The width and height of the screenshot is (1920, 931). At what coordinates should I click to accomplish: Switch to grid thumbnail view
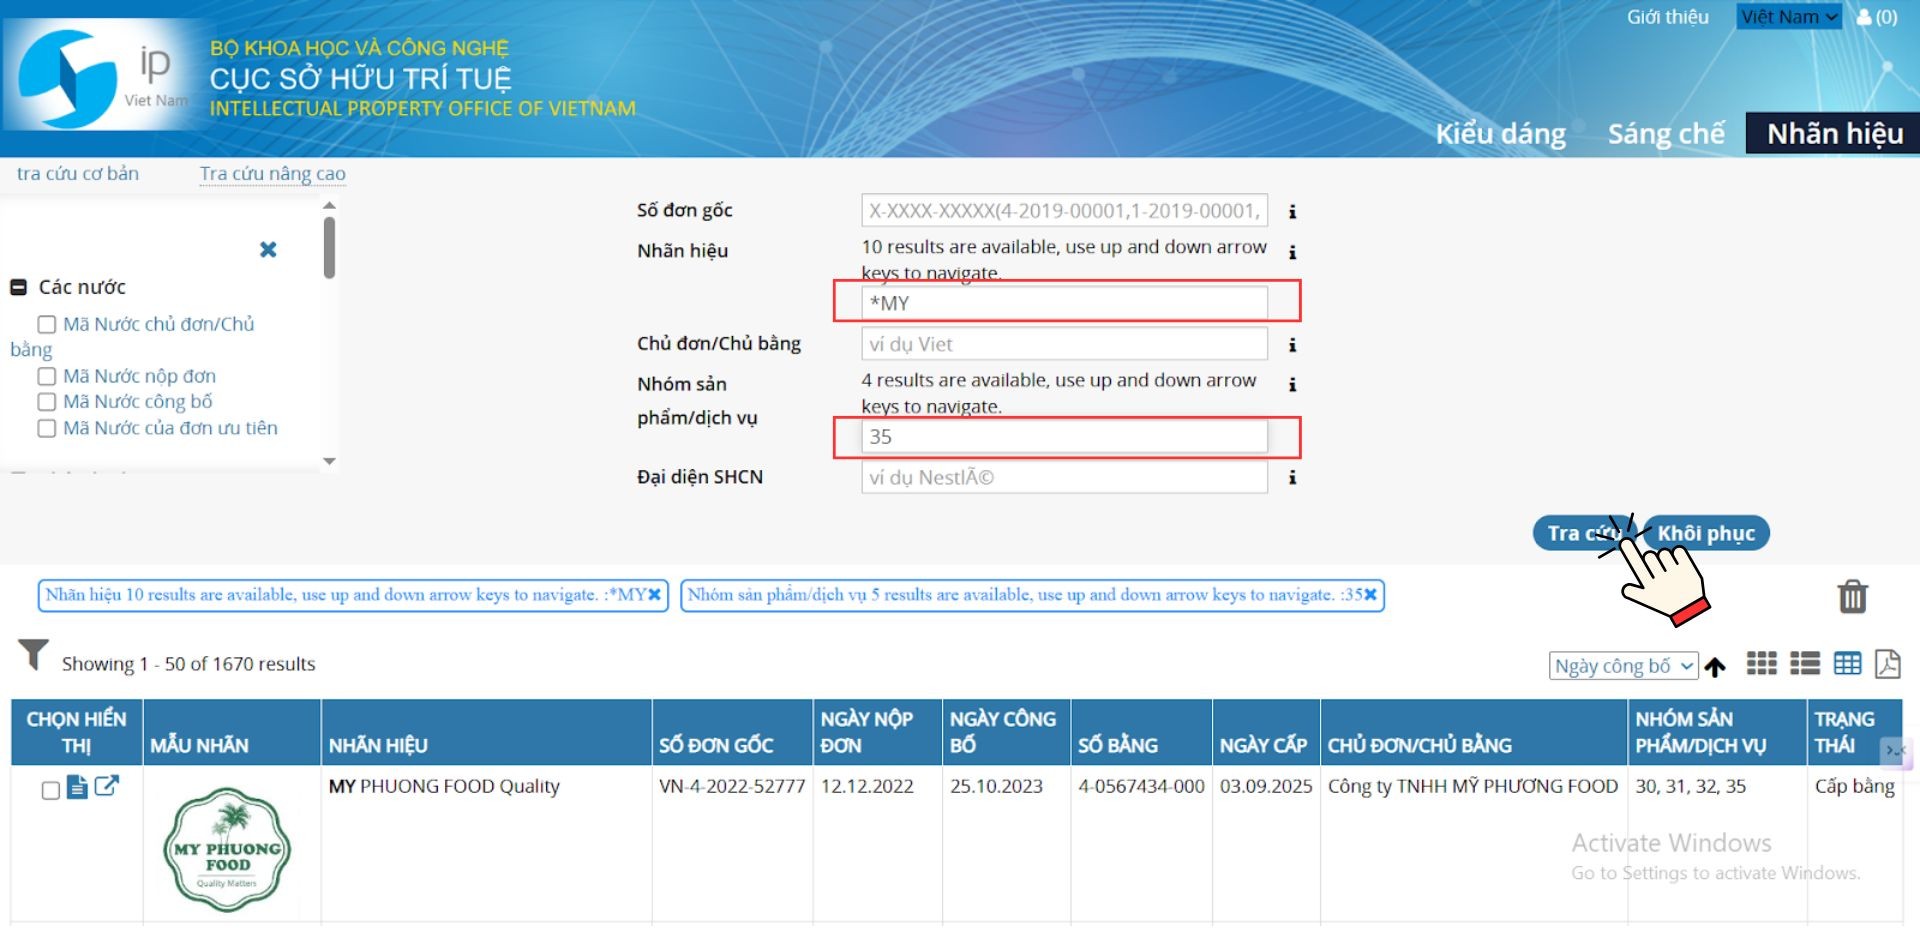pyautogui.click(x=1761, y=664)
